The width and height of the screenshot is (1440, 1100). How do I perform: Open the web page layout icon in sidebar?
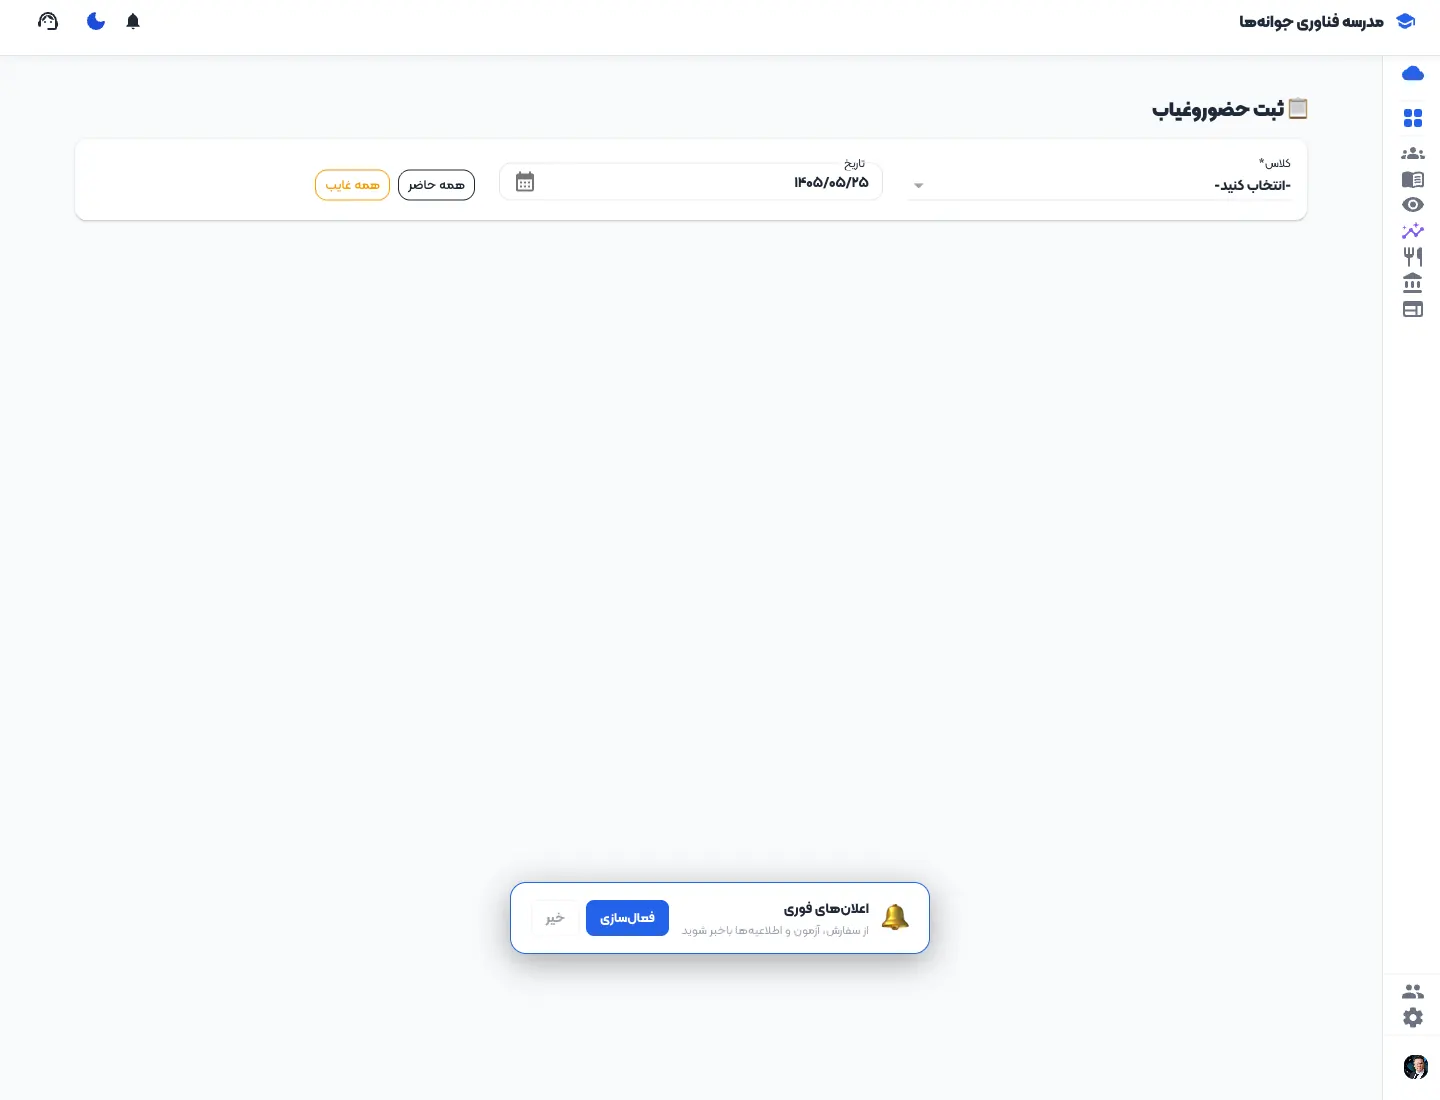pyautogui.click(x=1412, y=309)
